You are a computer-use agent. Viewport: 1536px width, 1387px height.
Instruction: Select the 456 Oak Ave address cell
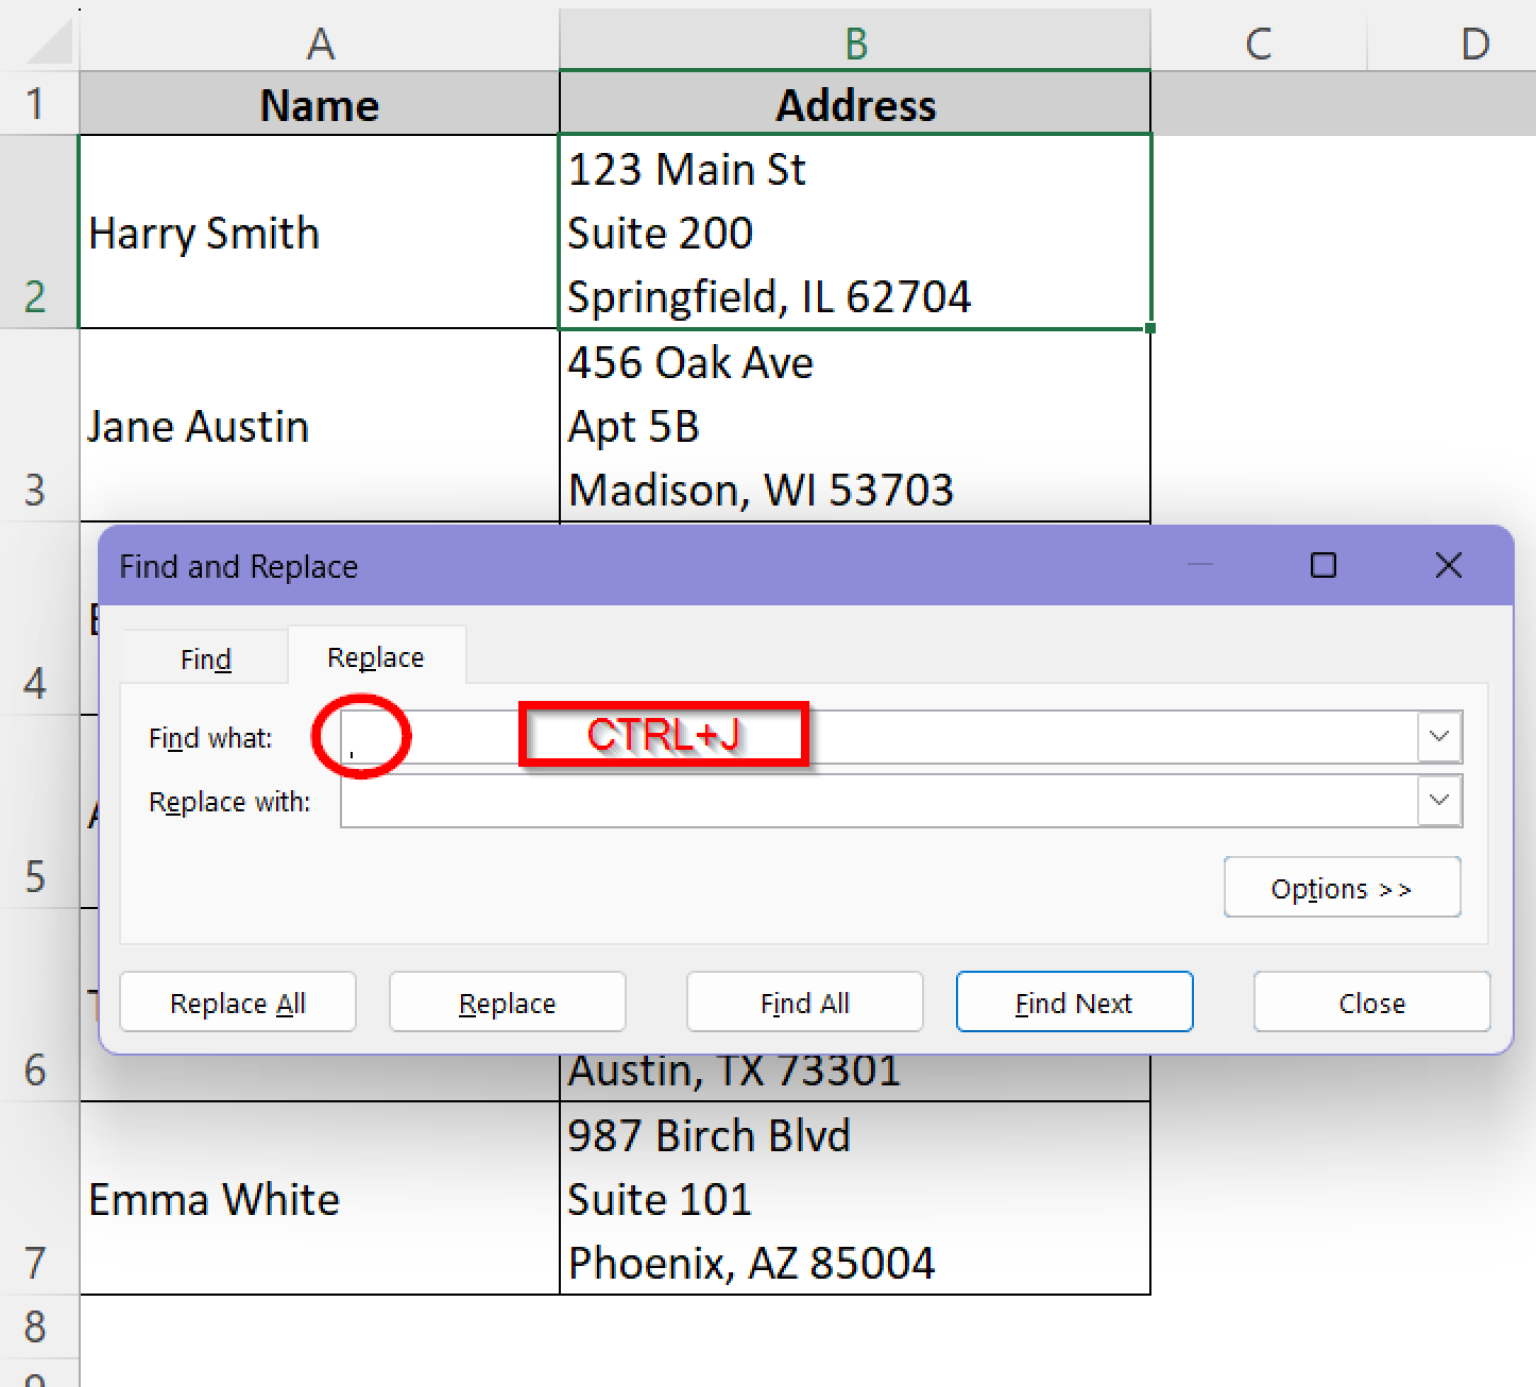coord(856,425)
